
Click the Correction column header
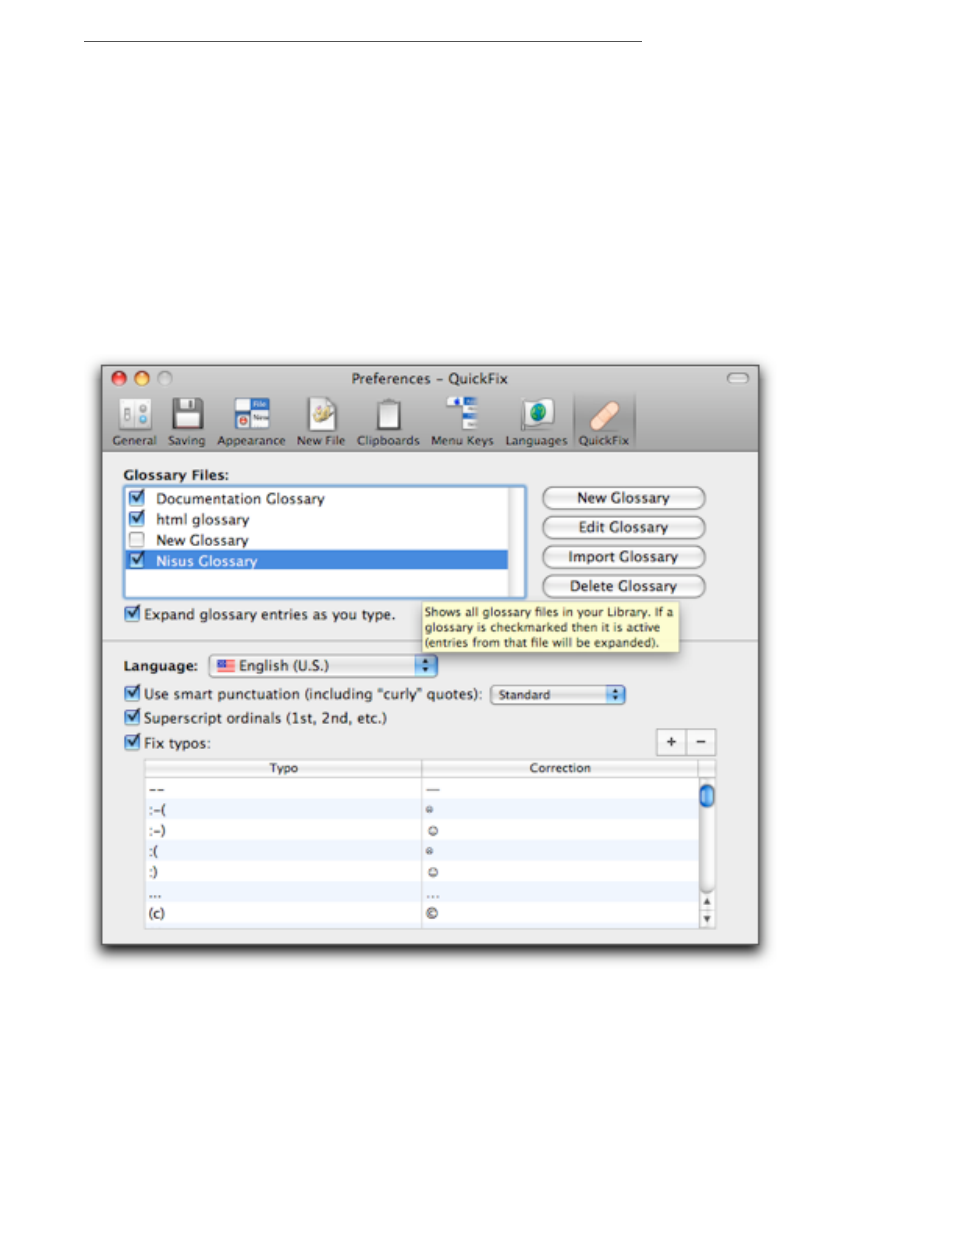coord(560,768)
